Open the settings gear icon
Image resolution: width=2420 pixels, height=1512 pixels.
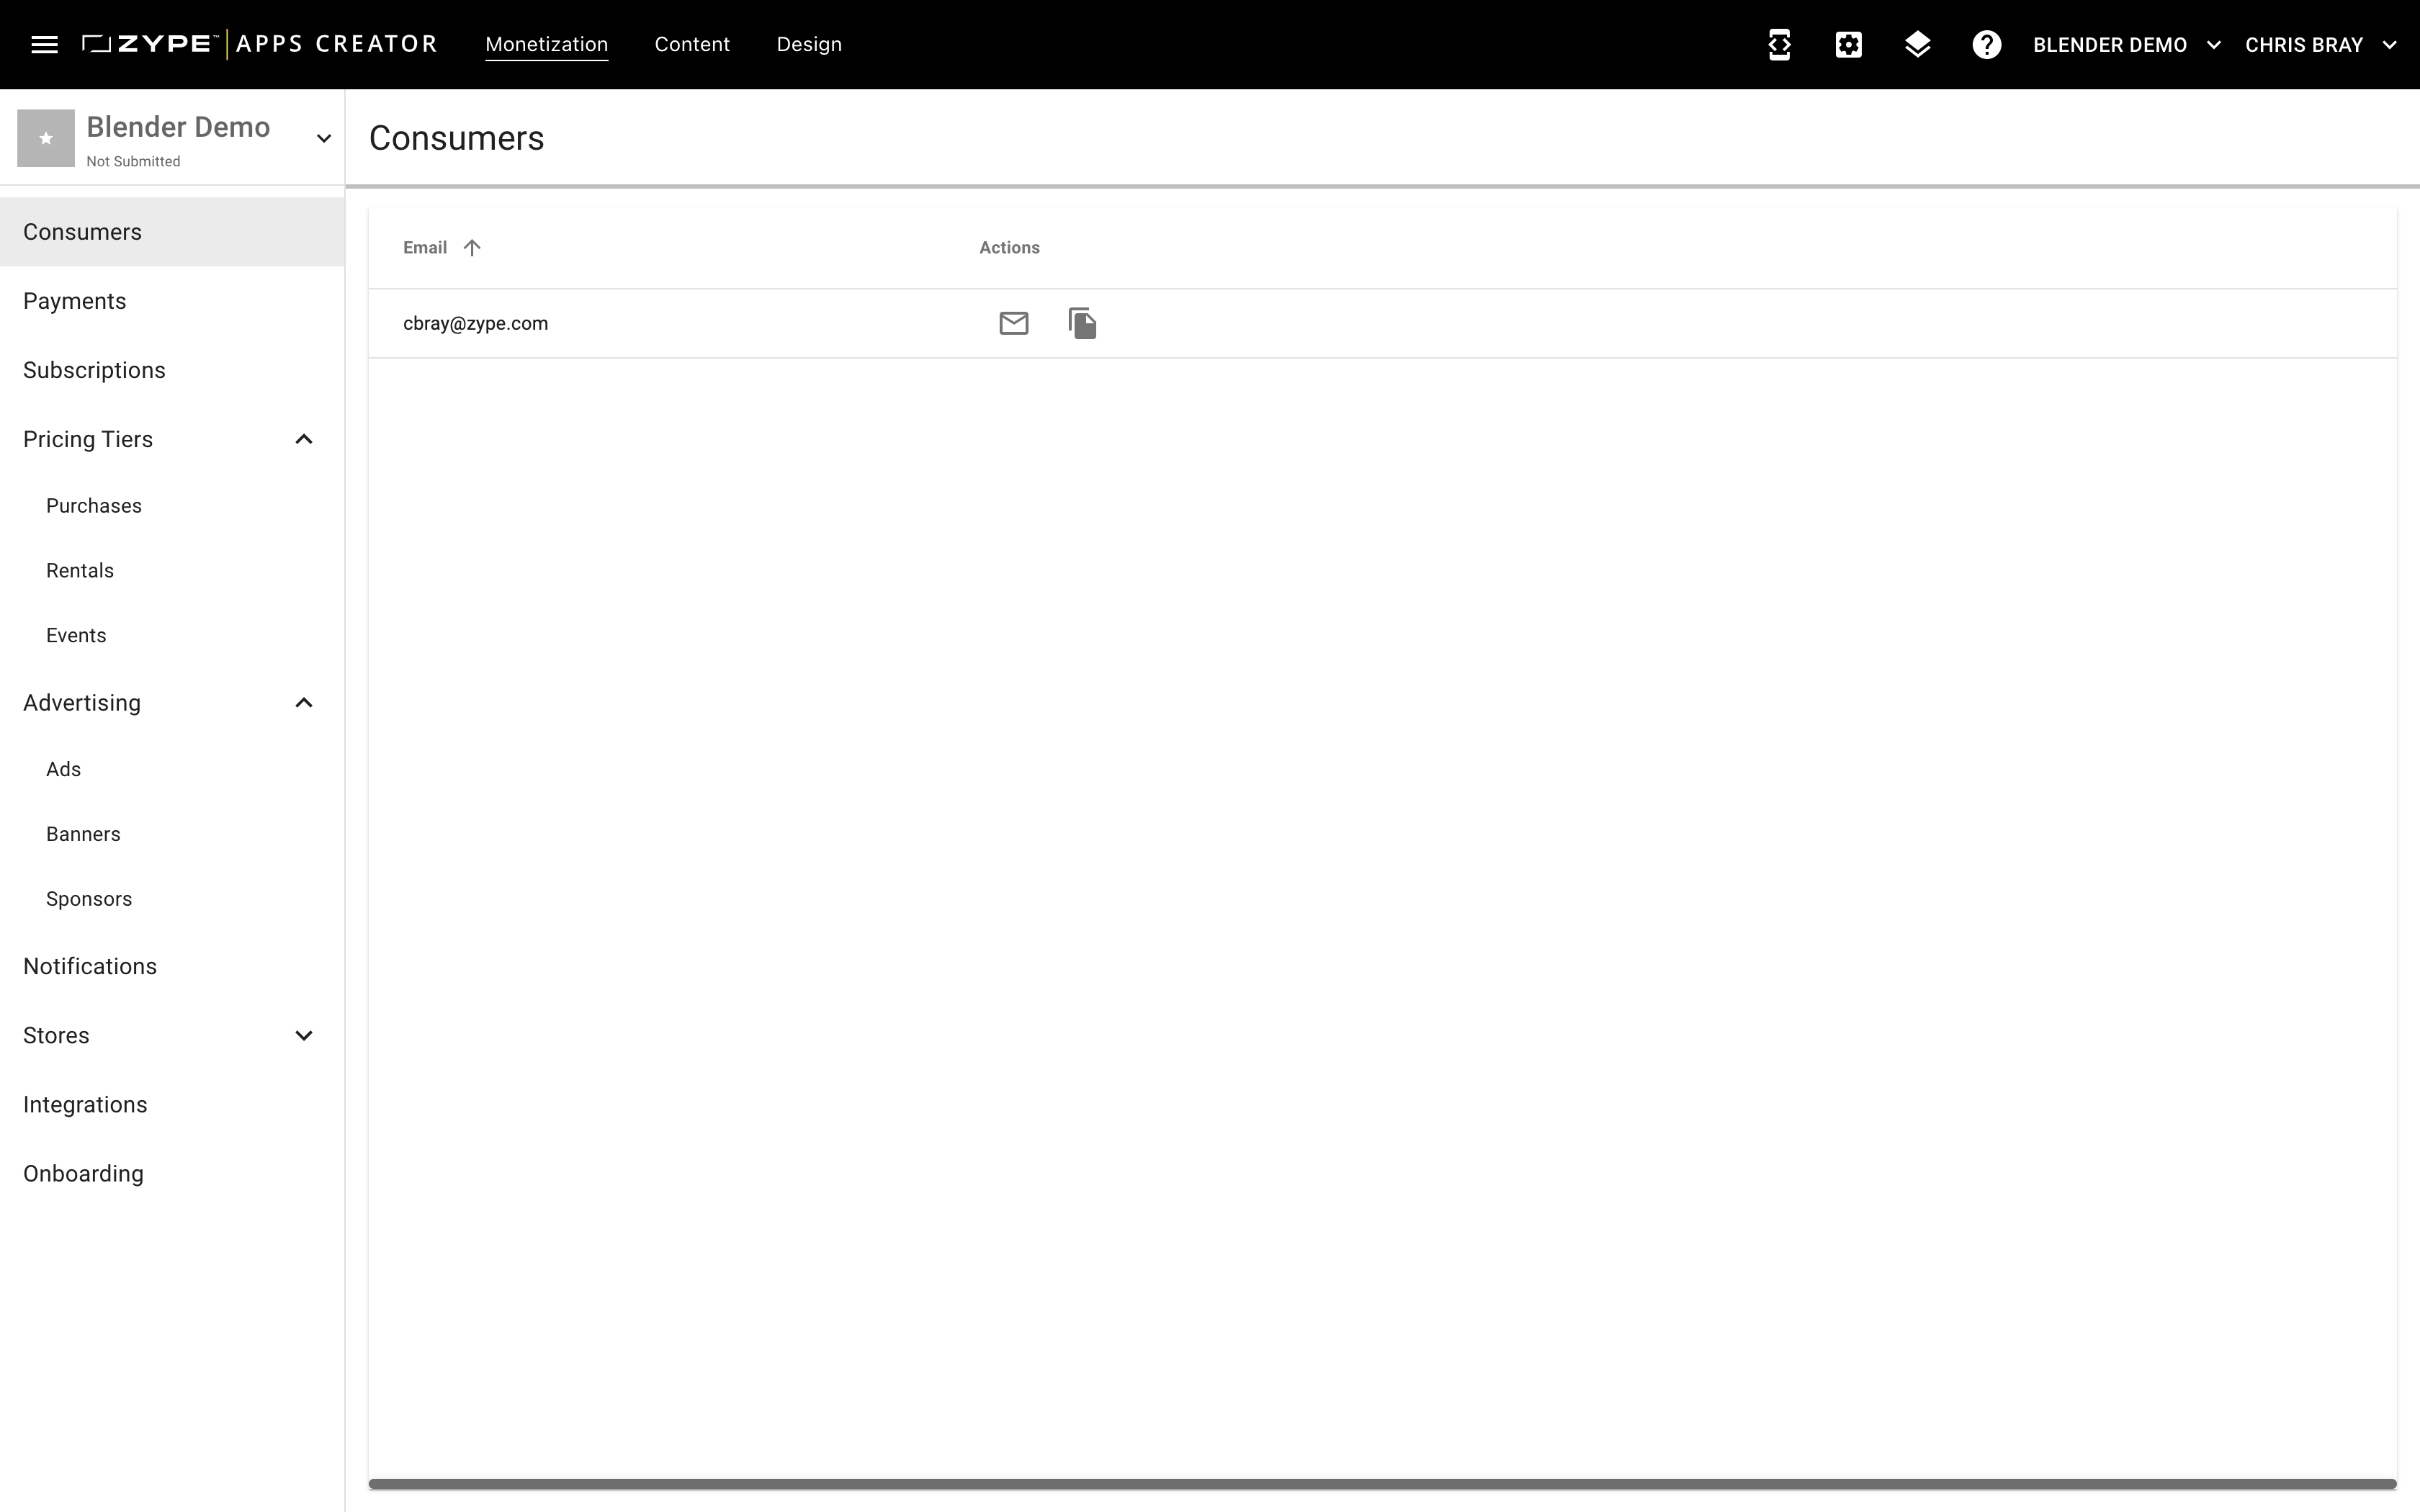tap(1848, 44)
